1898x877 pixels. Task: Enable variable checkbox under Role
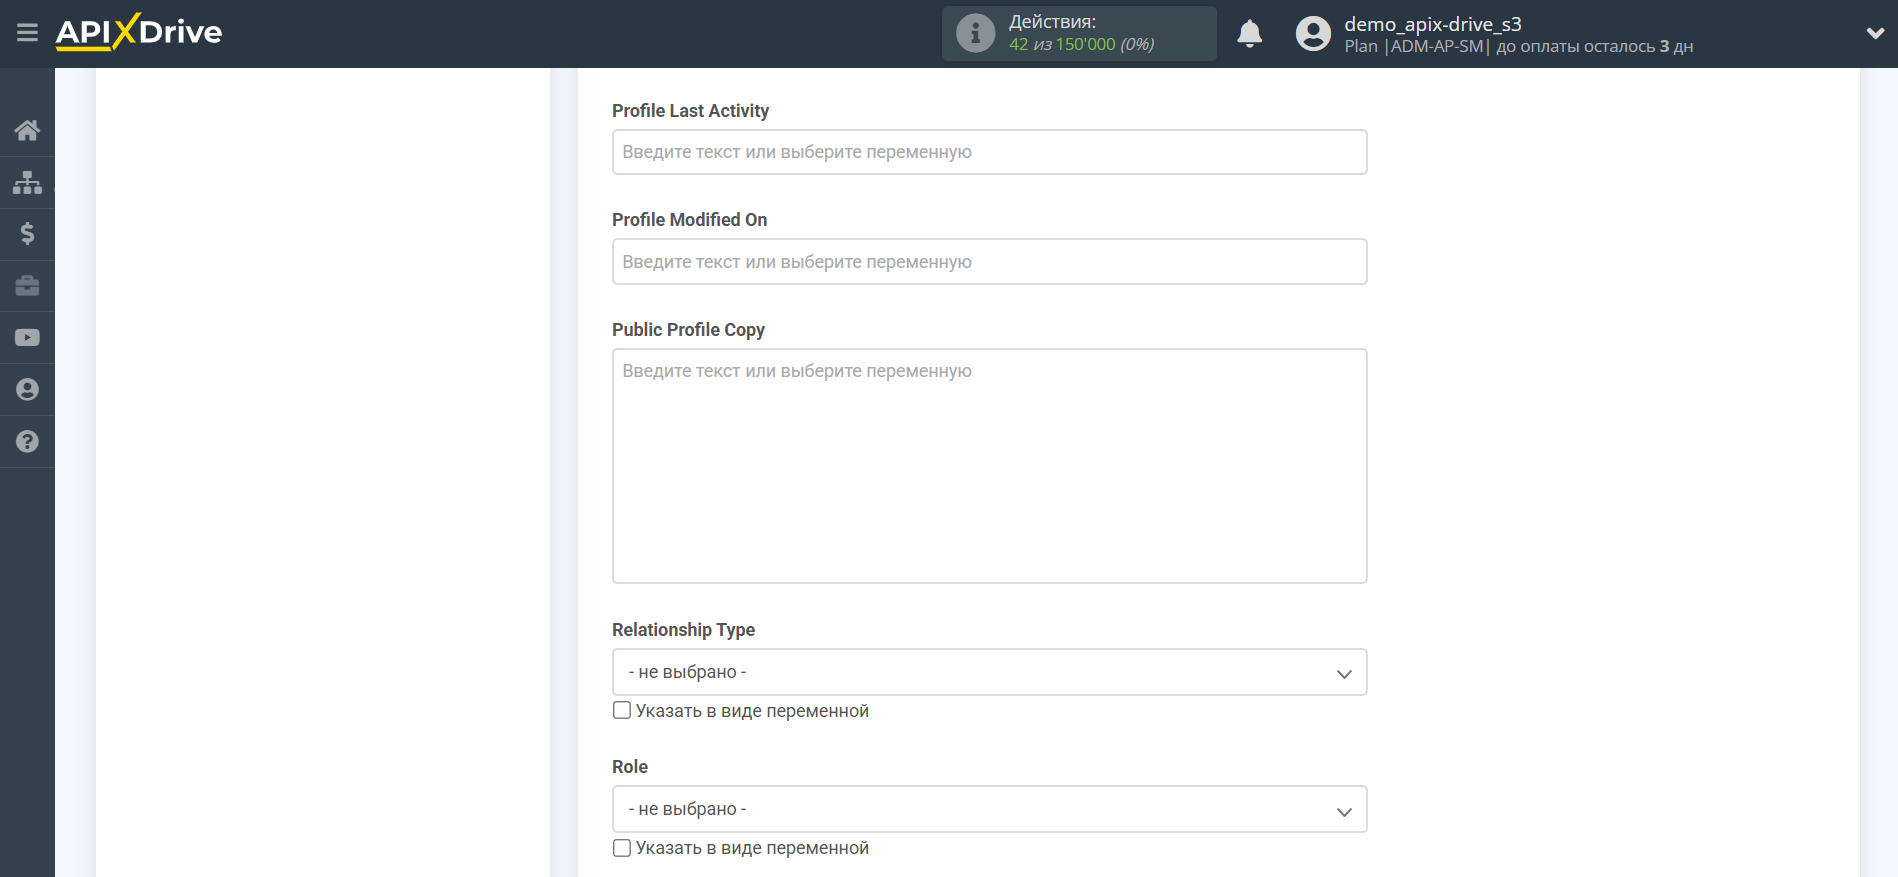coord(622,847)
